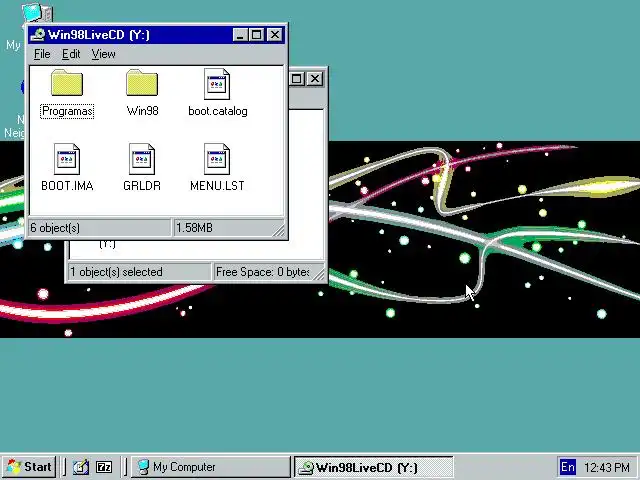
Task: Click the Win98LiveCD (Y:) title bar
Action: point(156,35)
